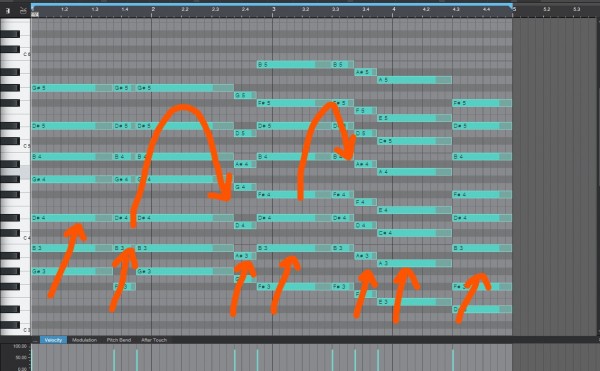
Task: Select the long A5 note in bar 3
Action: pos(415,80)
